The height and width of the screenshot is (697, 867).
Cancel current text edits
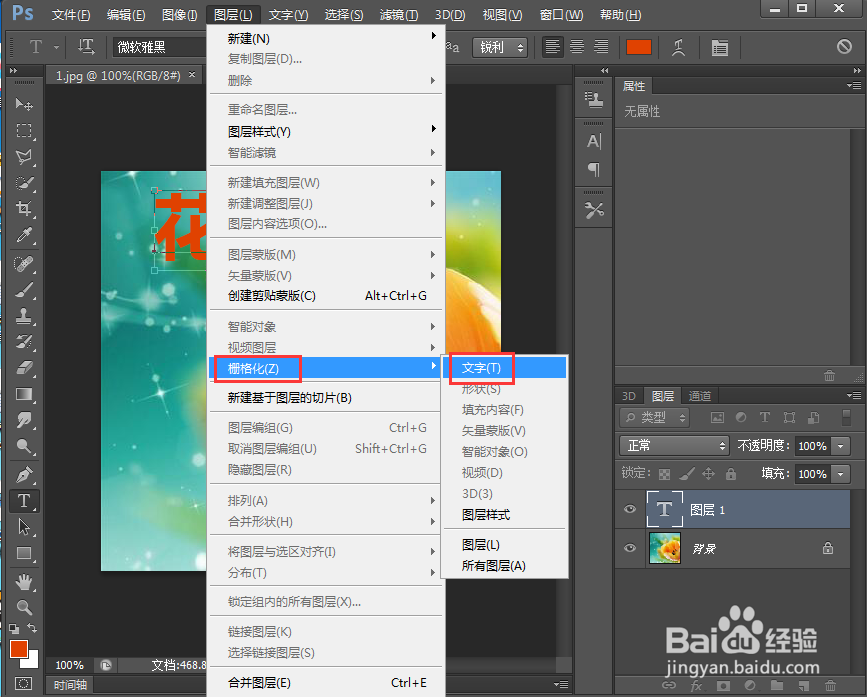pos(844,47)
